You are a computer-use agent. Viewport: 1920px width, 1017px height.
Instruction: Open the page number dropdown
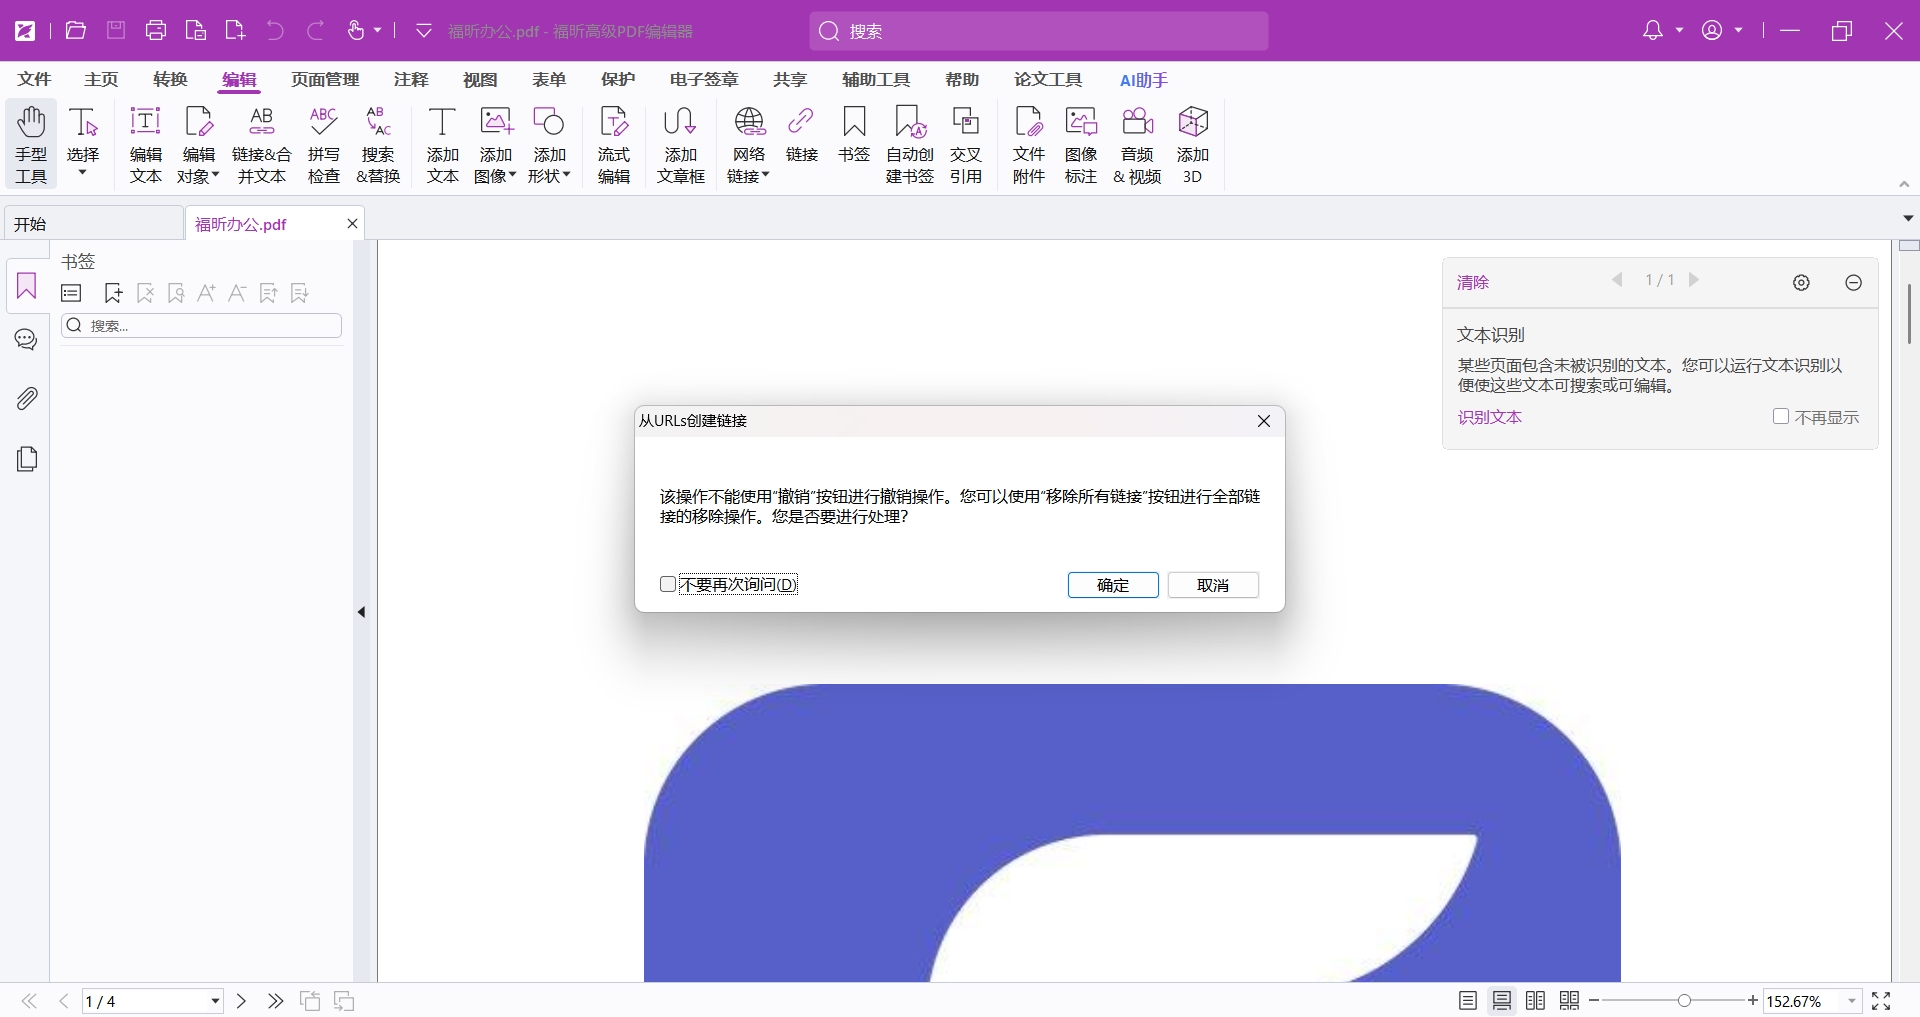(215, 1001)
